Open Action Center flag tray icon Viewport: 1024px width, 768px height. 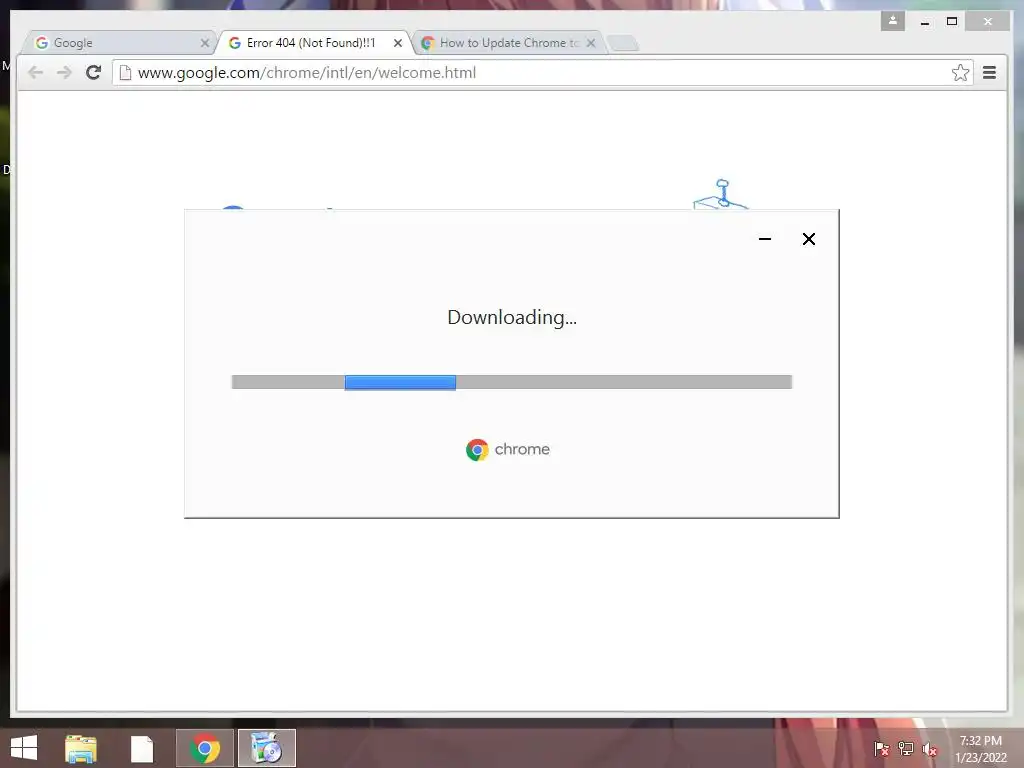click(x=881, y=748)
